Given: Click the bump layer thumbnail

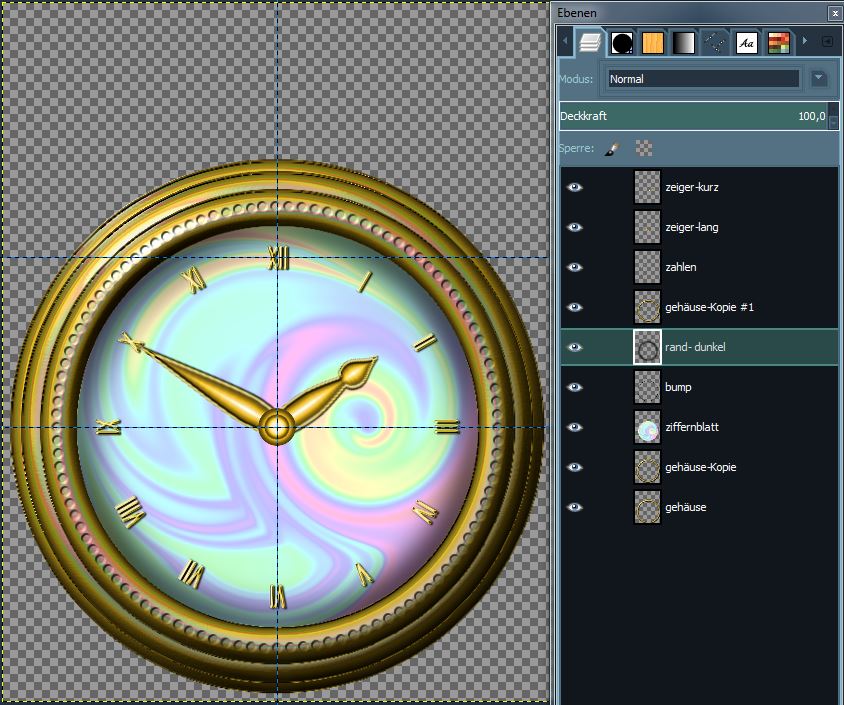Looking at the screenshot, I should (648, 387).
